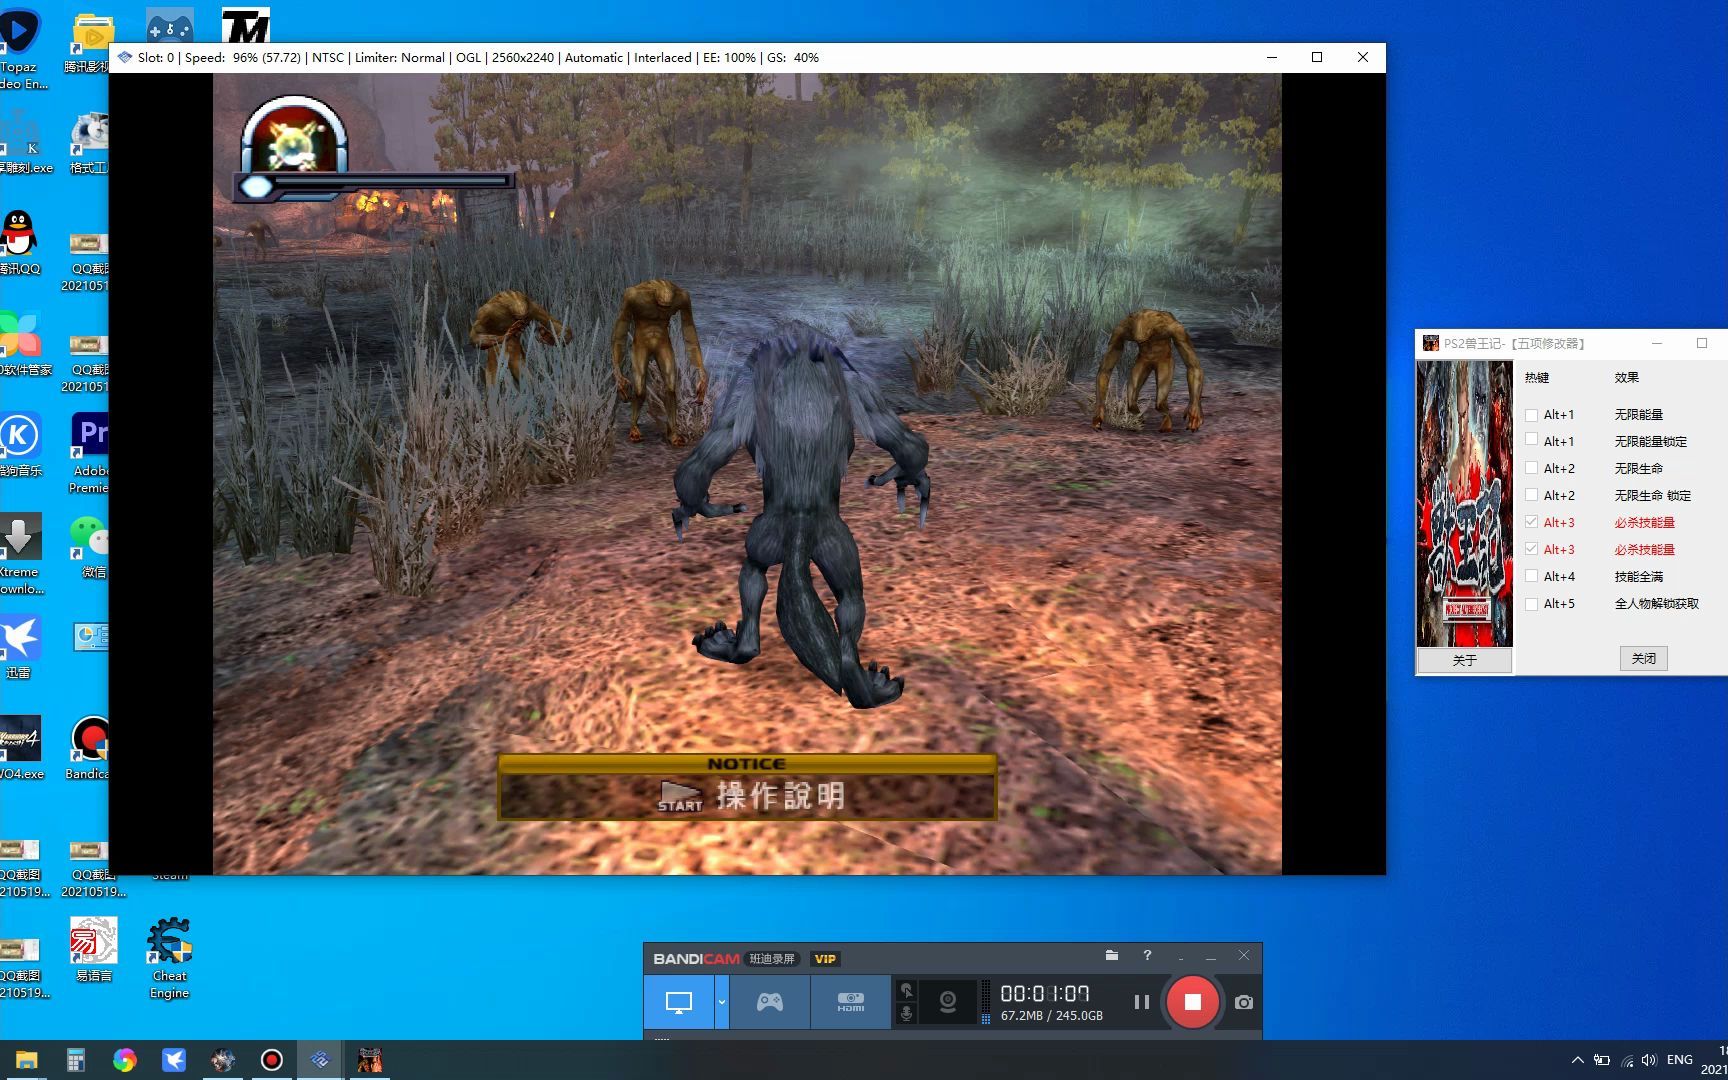Click the 关于 button in trainer

click(x=1464, y=660)
